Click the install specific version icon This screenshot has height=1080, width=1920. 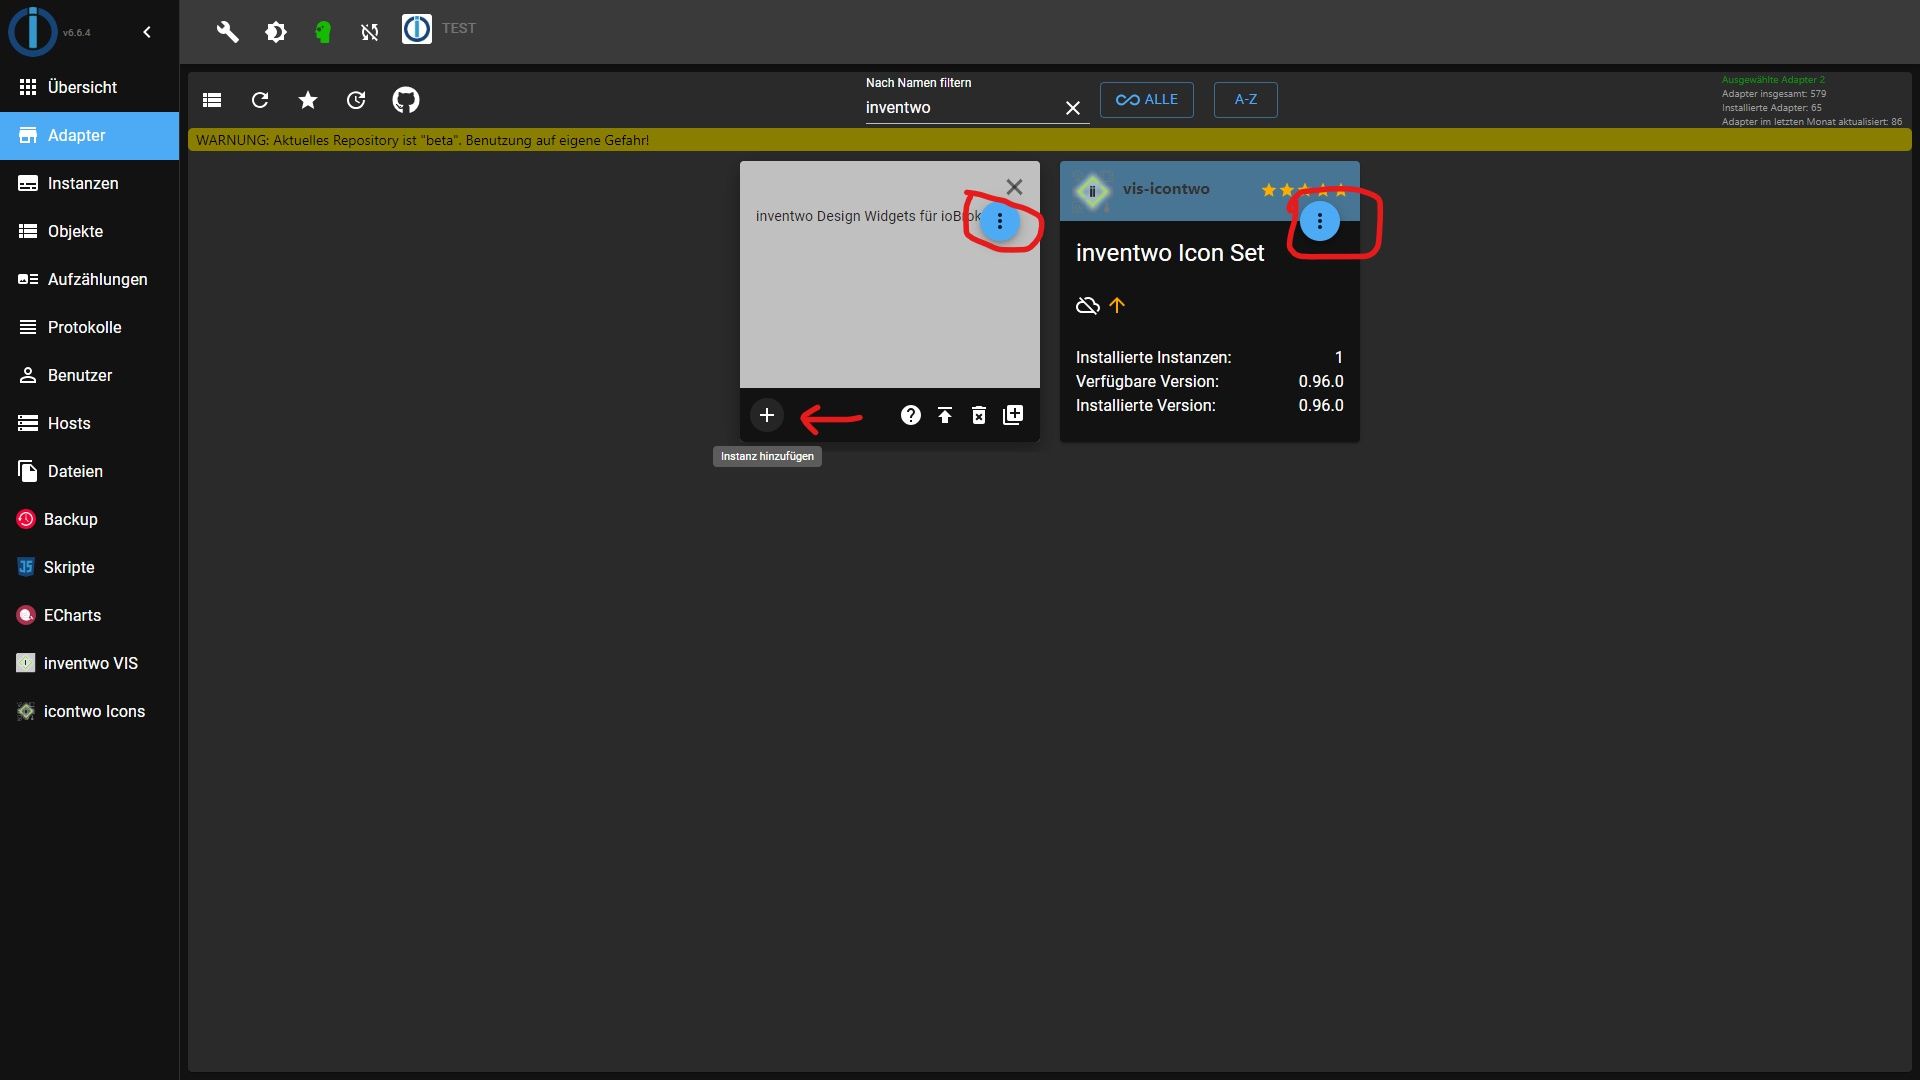(1013, 415)
